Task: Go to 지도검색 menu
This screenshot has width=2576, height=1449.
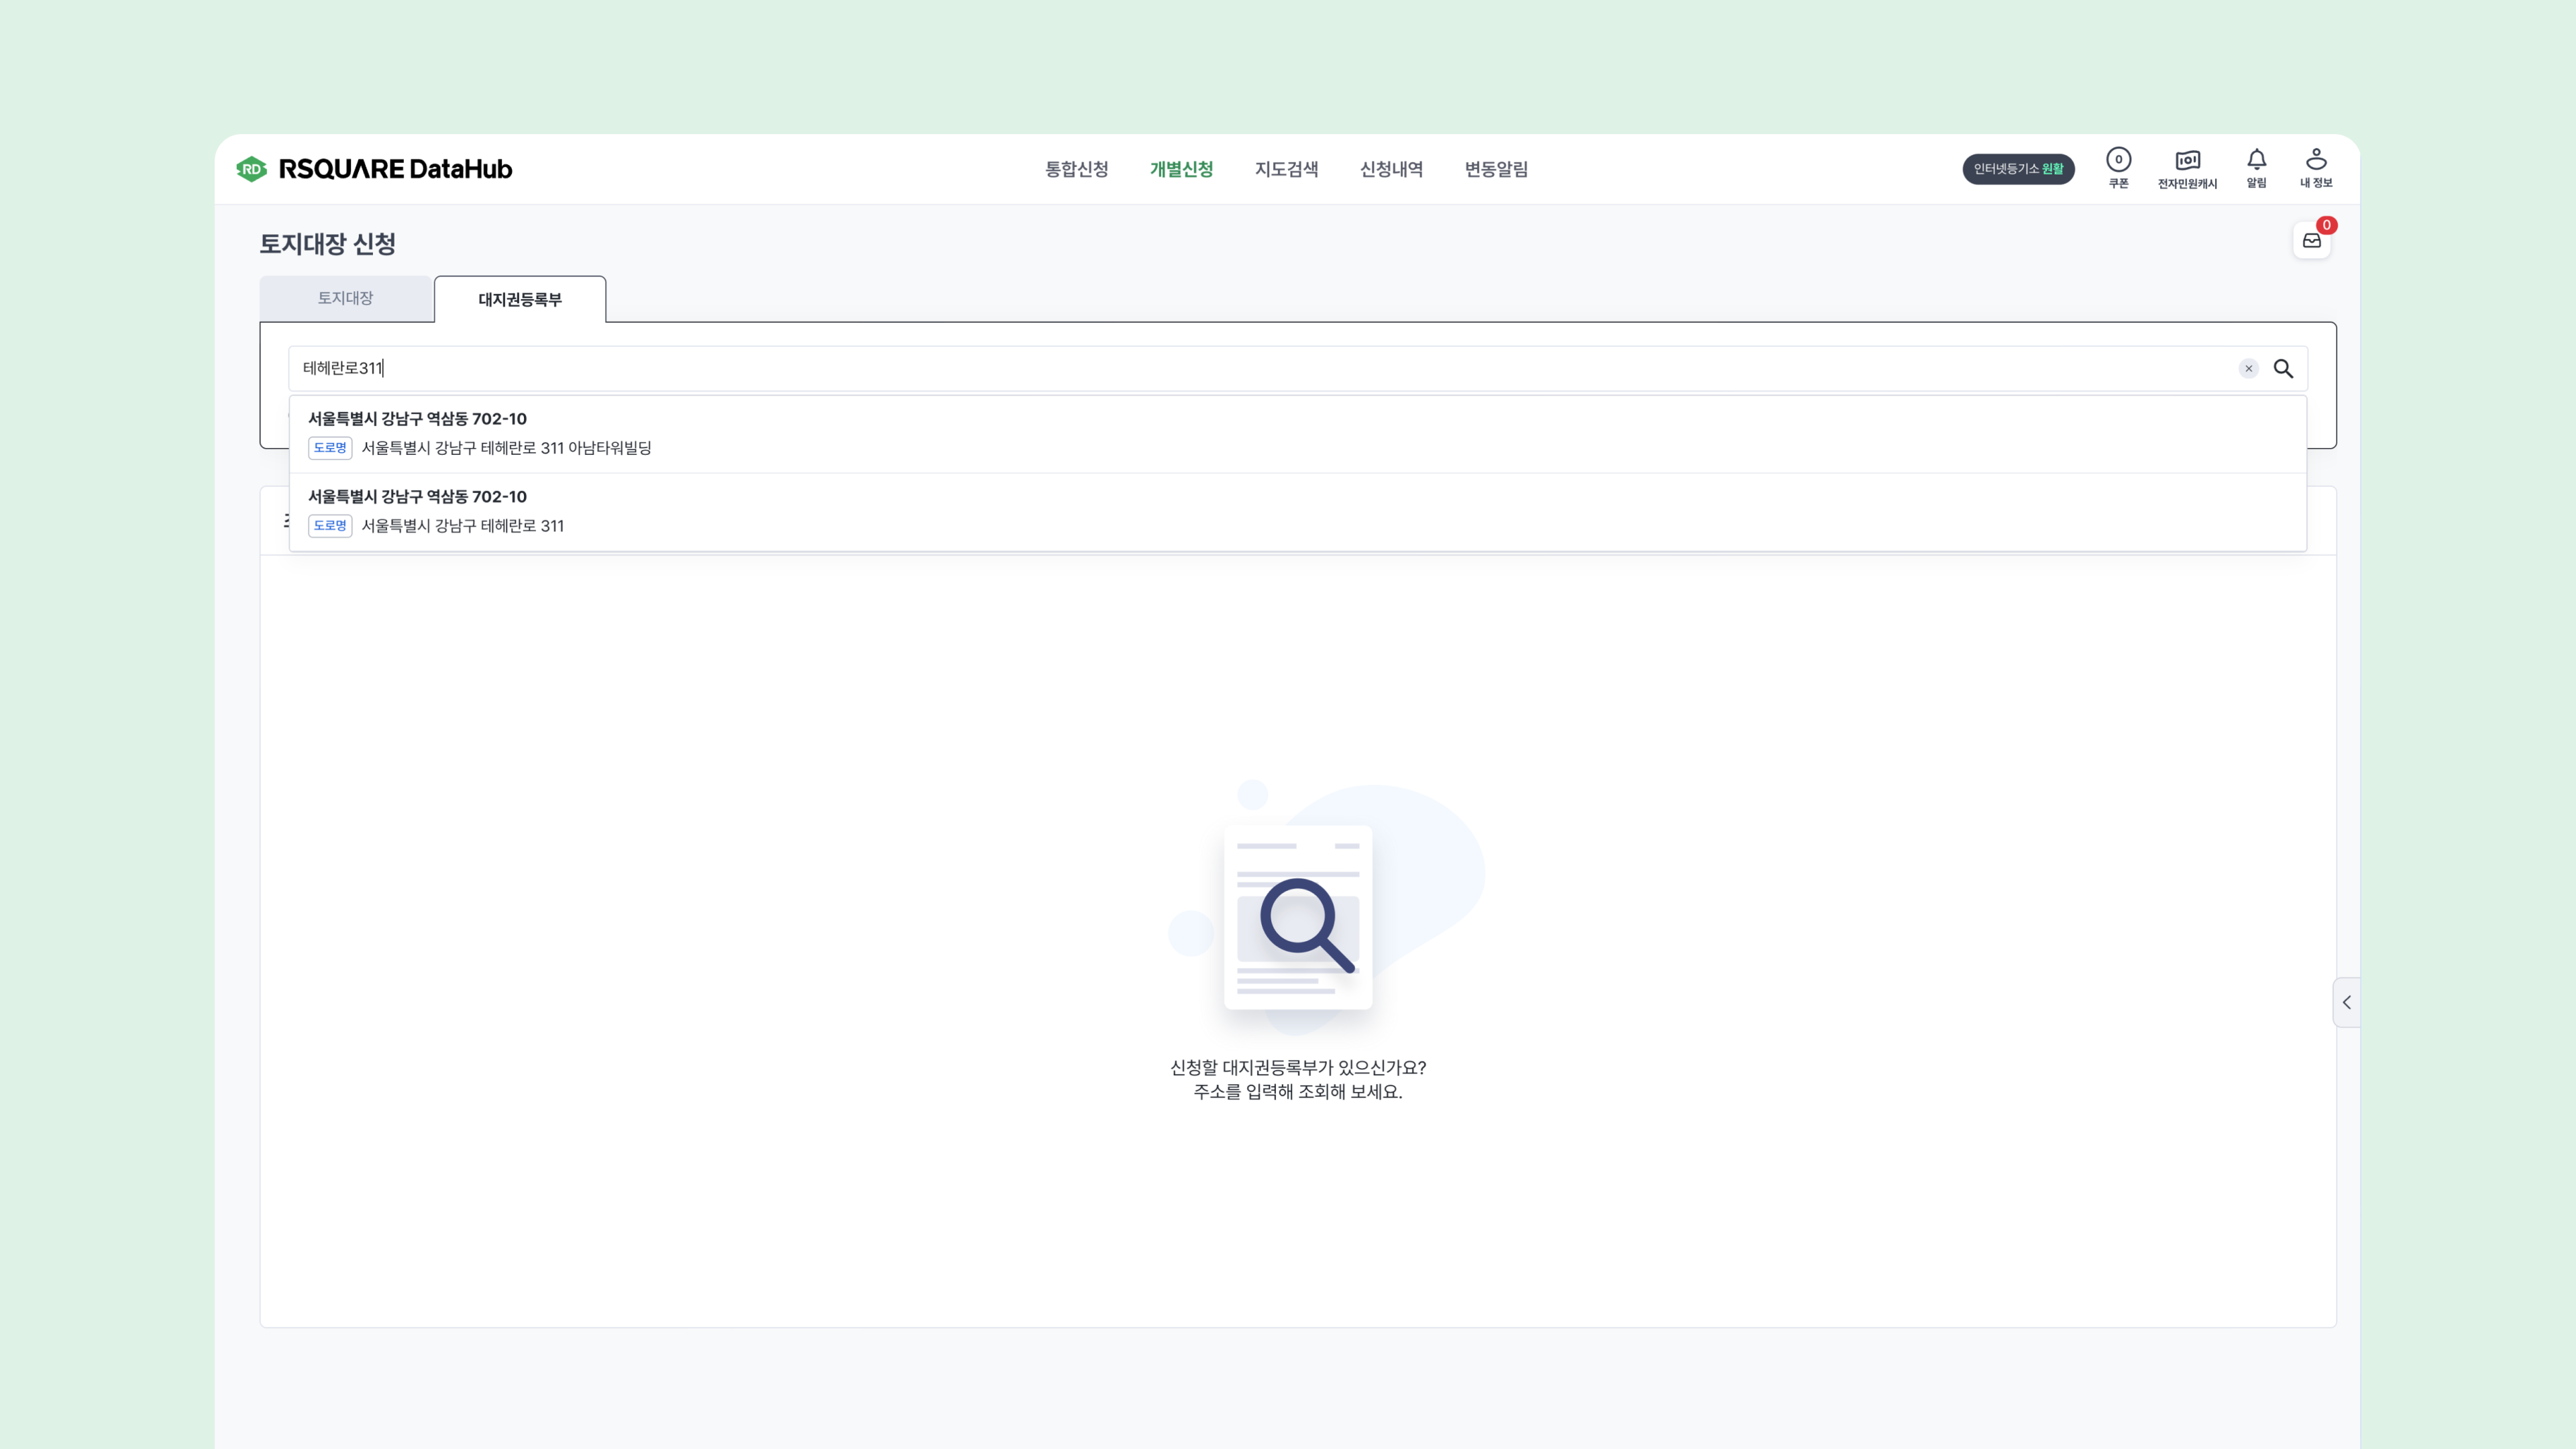Action: pos(1286,169)
